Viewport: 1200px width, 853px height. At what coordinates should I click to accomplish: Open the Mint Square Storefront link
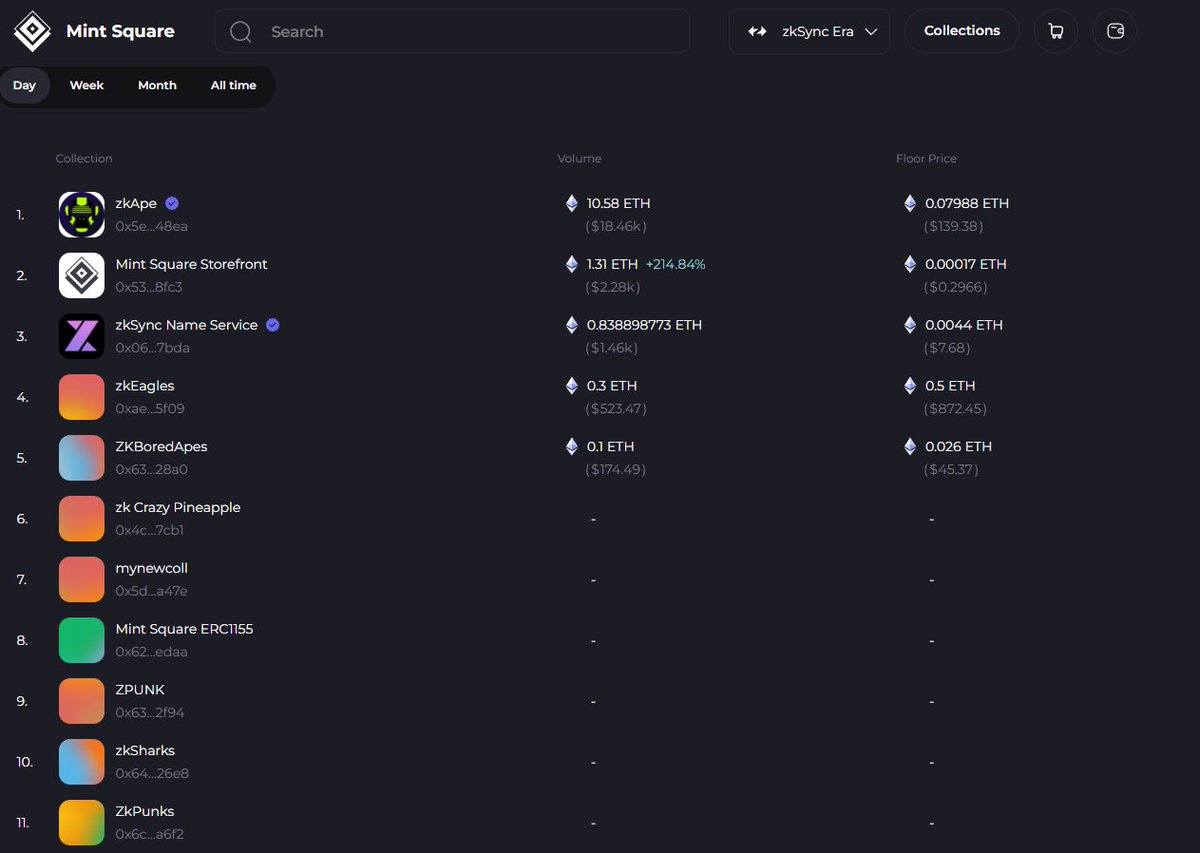[x=192, y=264]
